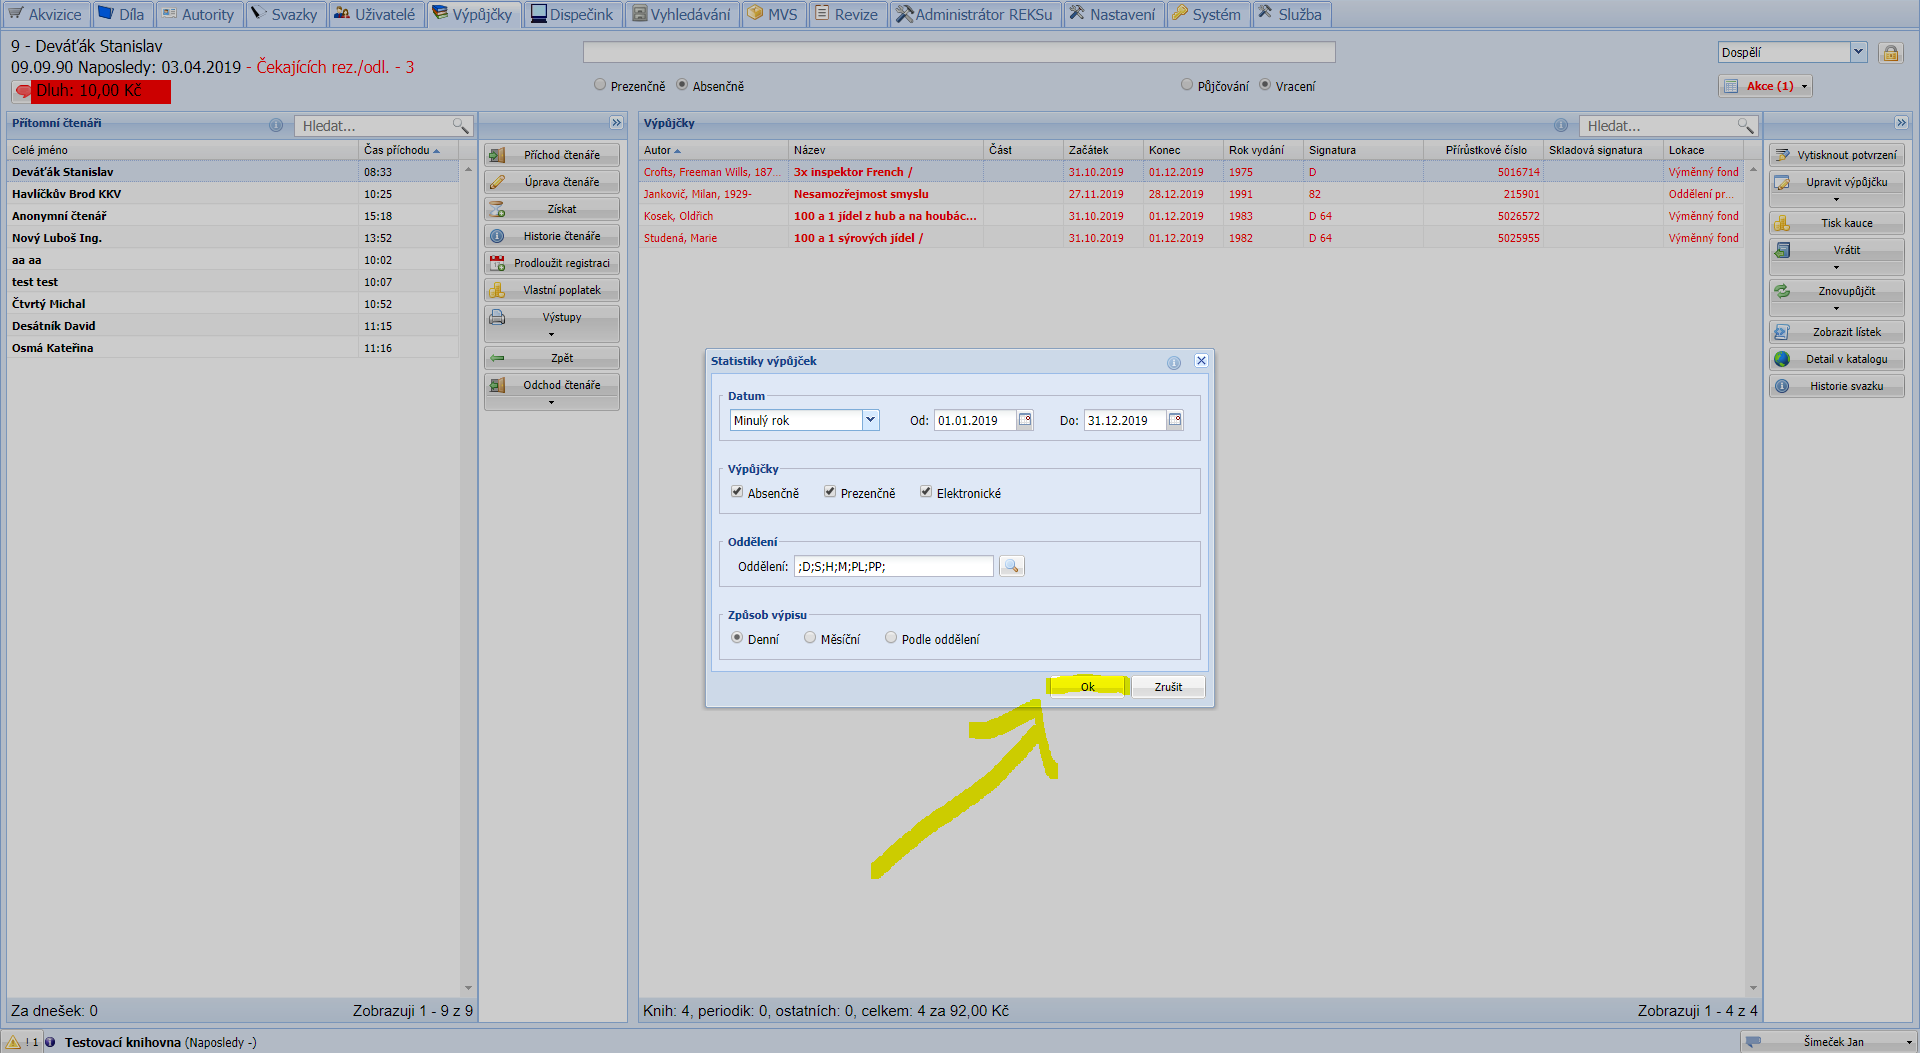Confirm dialog with Ok button

1088,687
